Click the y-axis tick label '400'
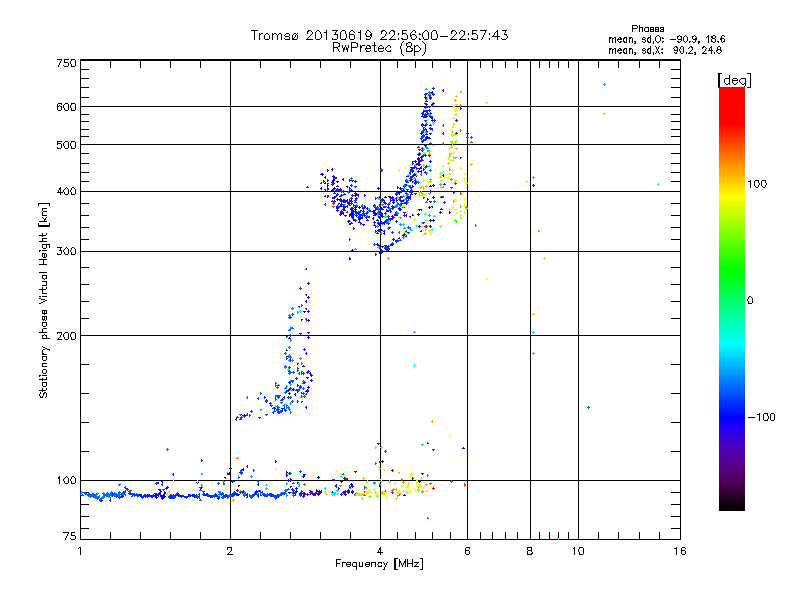Viewport: 800px width, 600px height. pyautogui.click(x=66, y=192)
